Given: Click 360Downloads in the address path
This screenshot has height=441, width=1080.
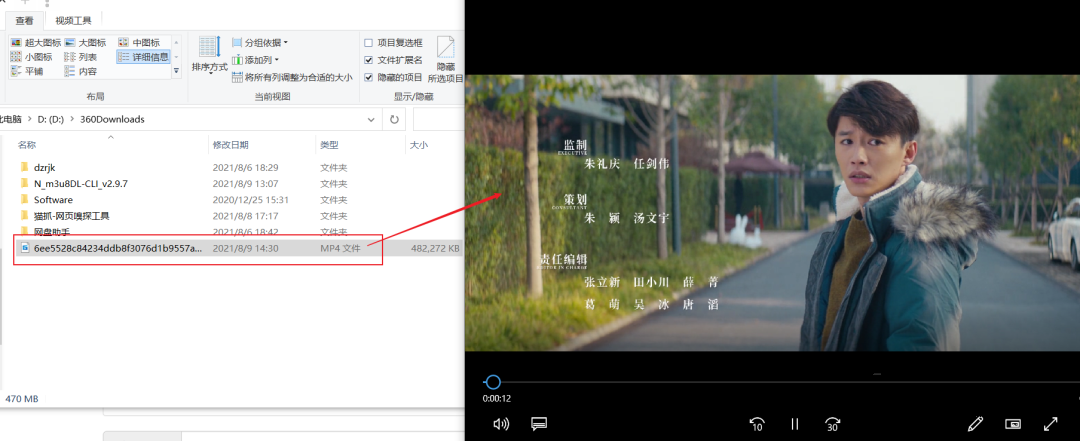Looking at the screenshot, I should pyautogui.click(x=112, y=119).
